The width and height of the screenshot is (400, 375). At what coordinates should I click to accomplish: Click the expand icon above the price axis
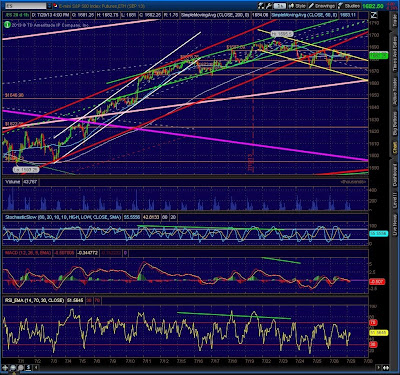point(374,15)
